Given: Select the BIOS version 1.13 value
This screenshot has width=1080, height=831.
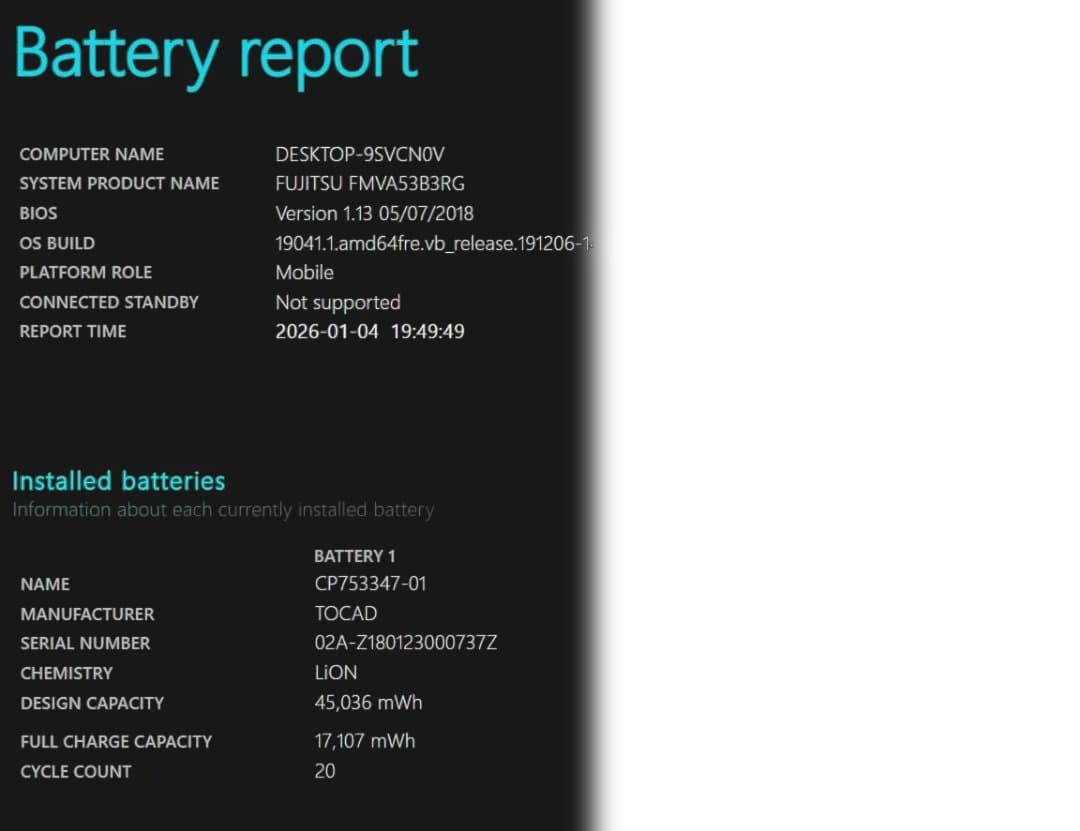Looking at the screenshot, I should pyautogui.click(x=374, y=213).
